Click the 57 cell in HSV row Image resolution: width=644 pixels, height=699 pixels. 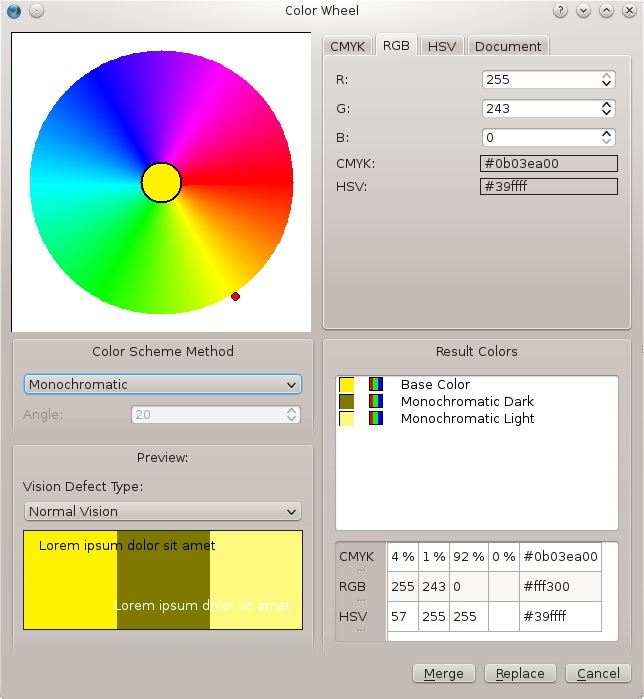click(x=403, y=617)
